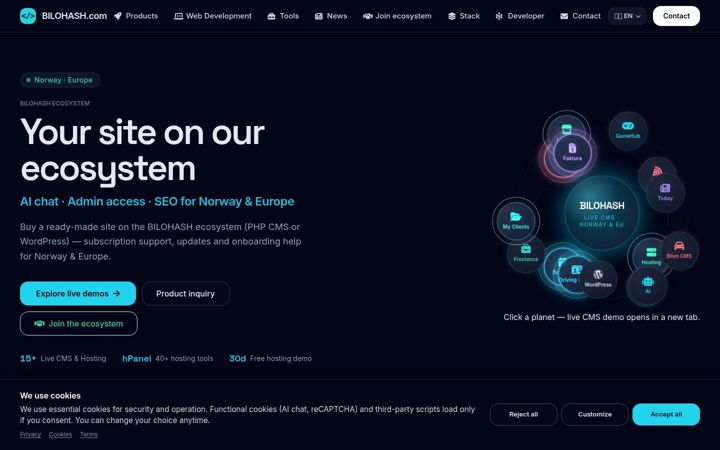720x450 pixels.
Task: Open the AI robot planet
Action: 647,285
